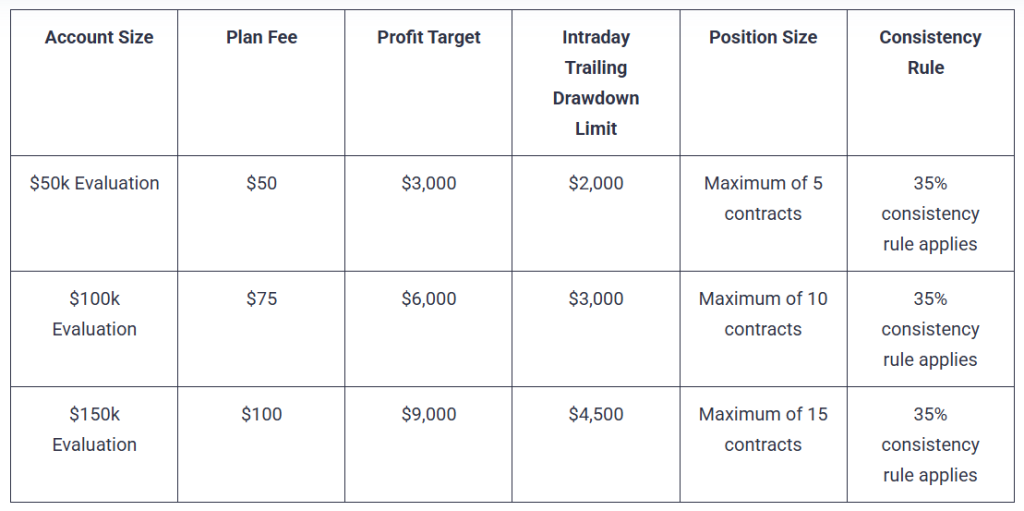
Task: Click the $50 plan fee cell
Action: click(261, 183)
